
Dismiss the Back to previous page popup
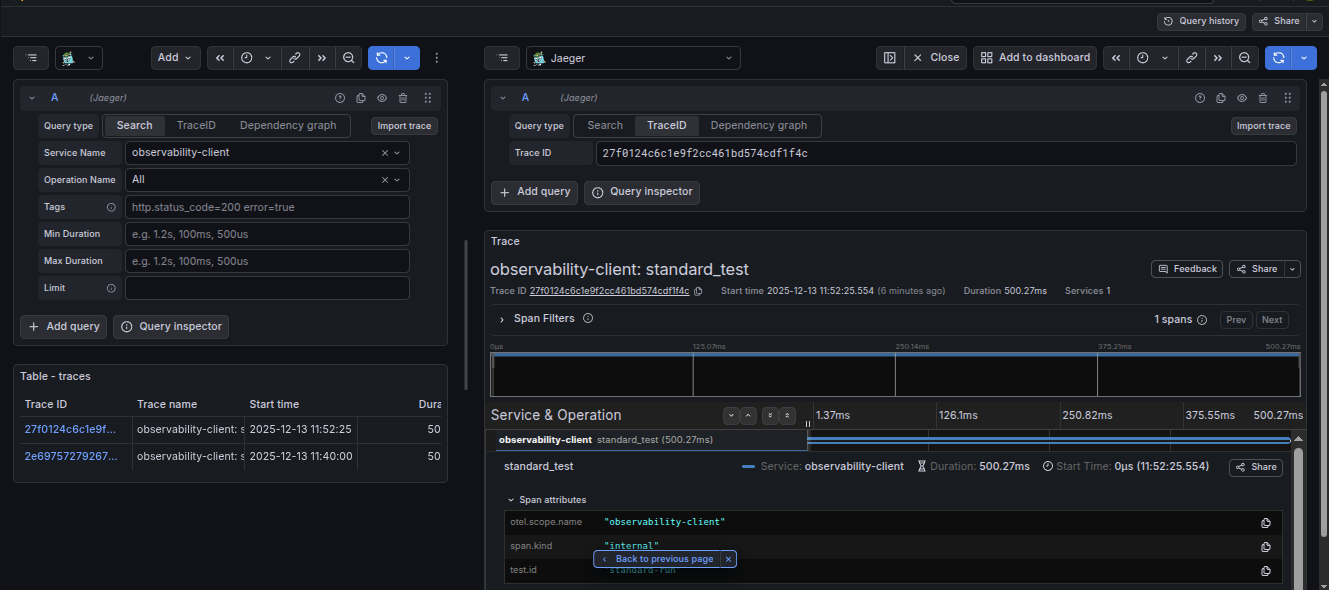728,559
